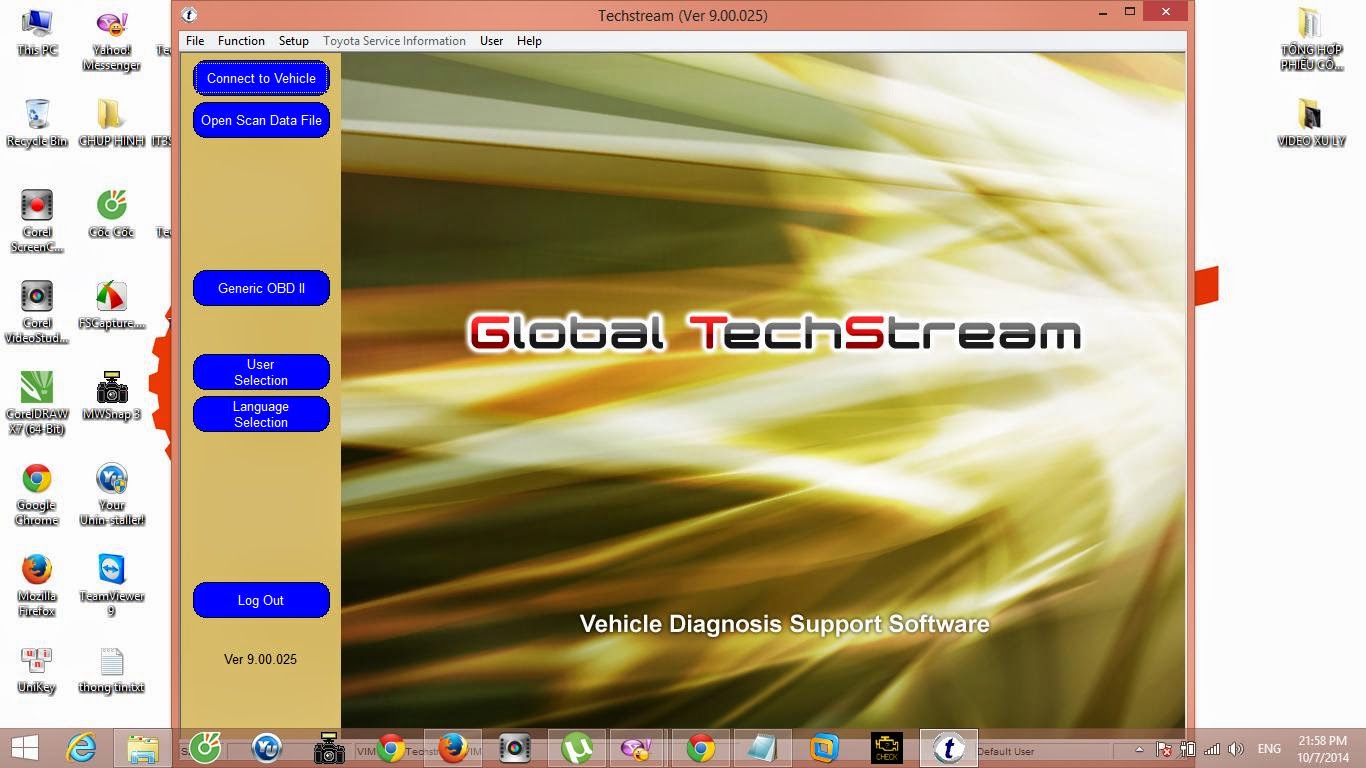Switch the ENG input language indicator

coord(1269,749)
